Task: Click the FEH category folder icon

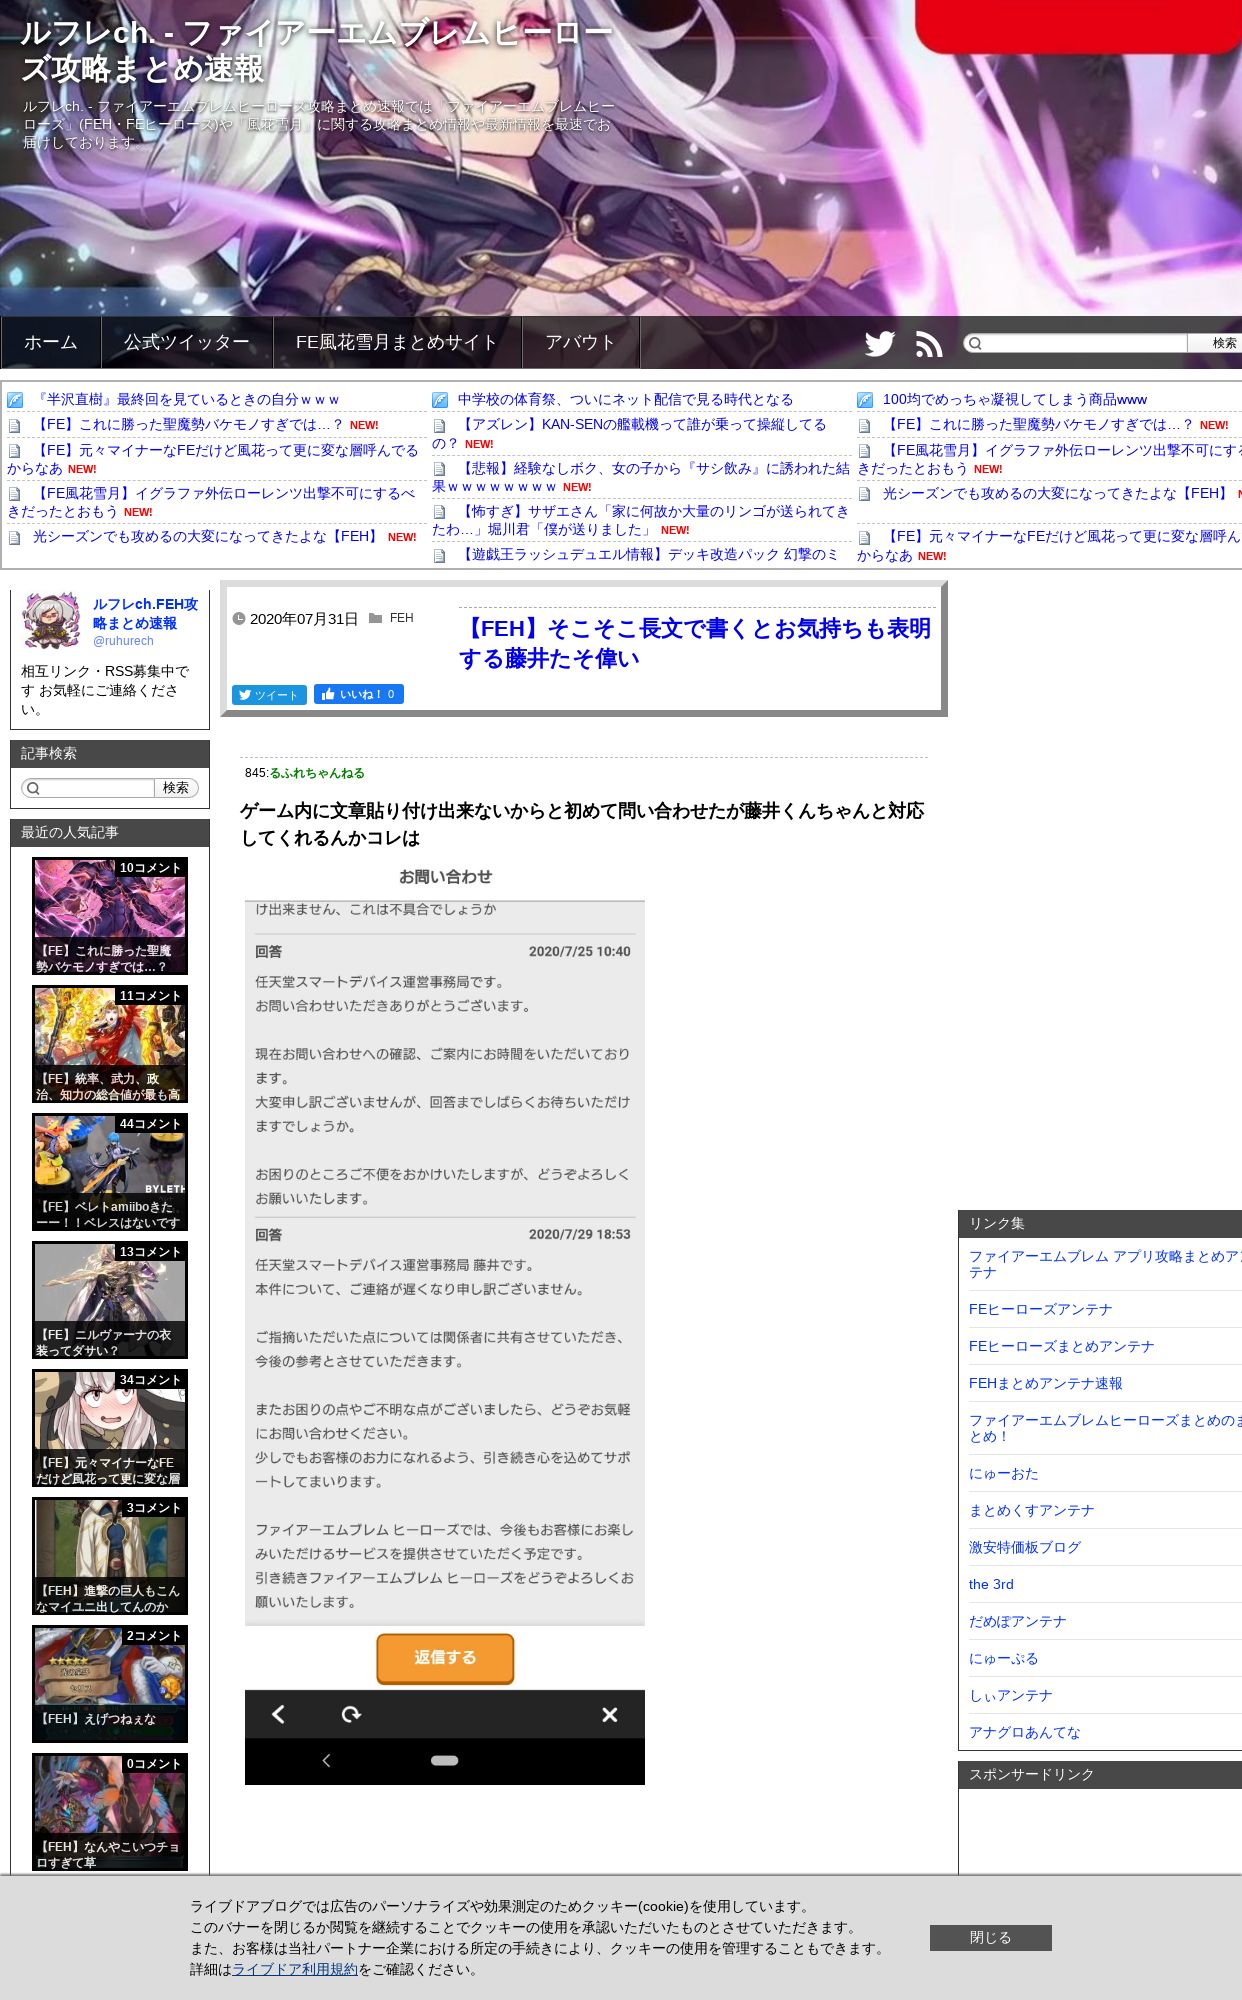Action: pos(375,618)
